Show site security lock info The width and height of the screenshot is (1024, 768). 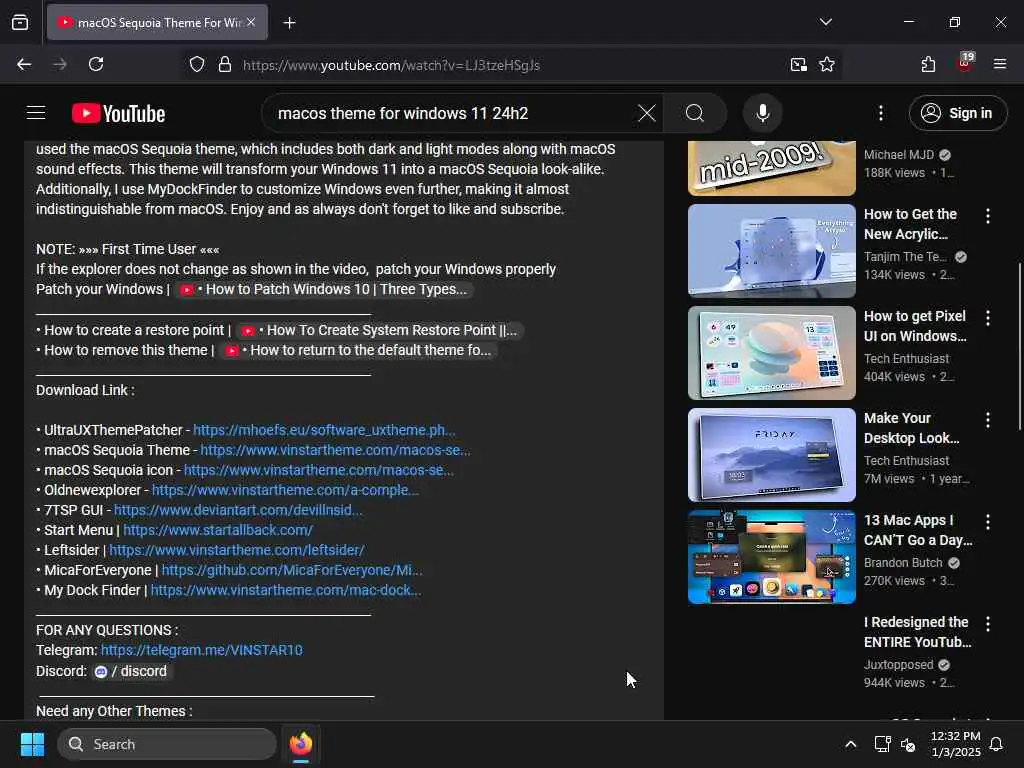coord(225,64)
